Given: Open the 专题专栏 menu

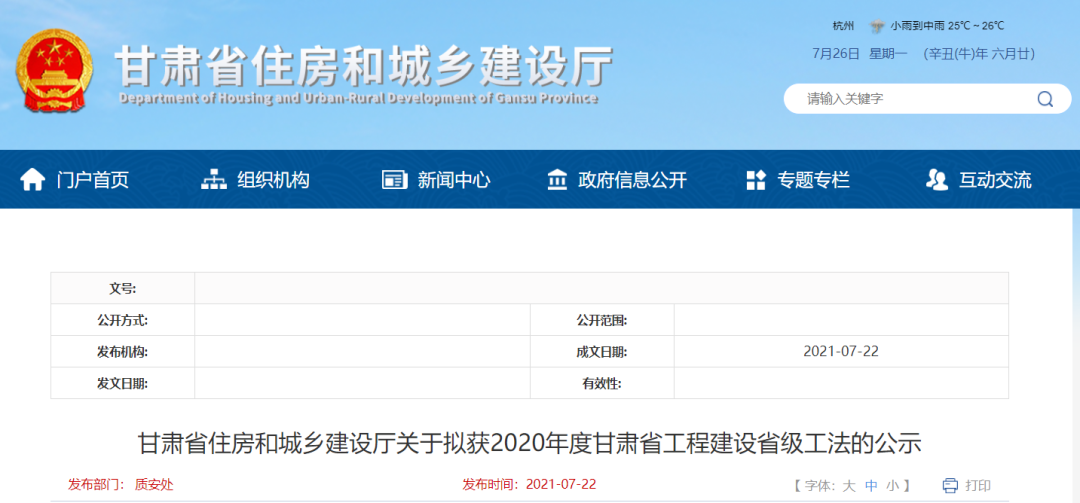Looking at the screenshot, I should 813,180.
